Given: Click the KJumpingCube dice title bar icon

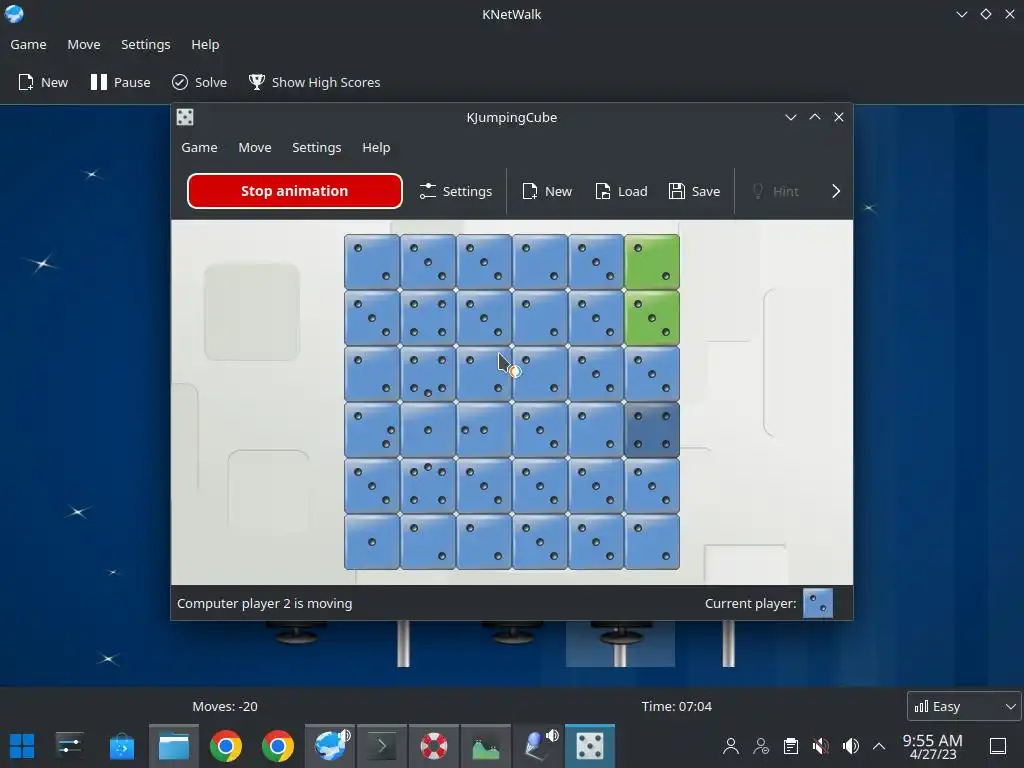Looking at the screenshot, I should 185,118.
